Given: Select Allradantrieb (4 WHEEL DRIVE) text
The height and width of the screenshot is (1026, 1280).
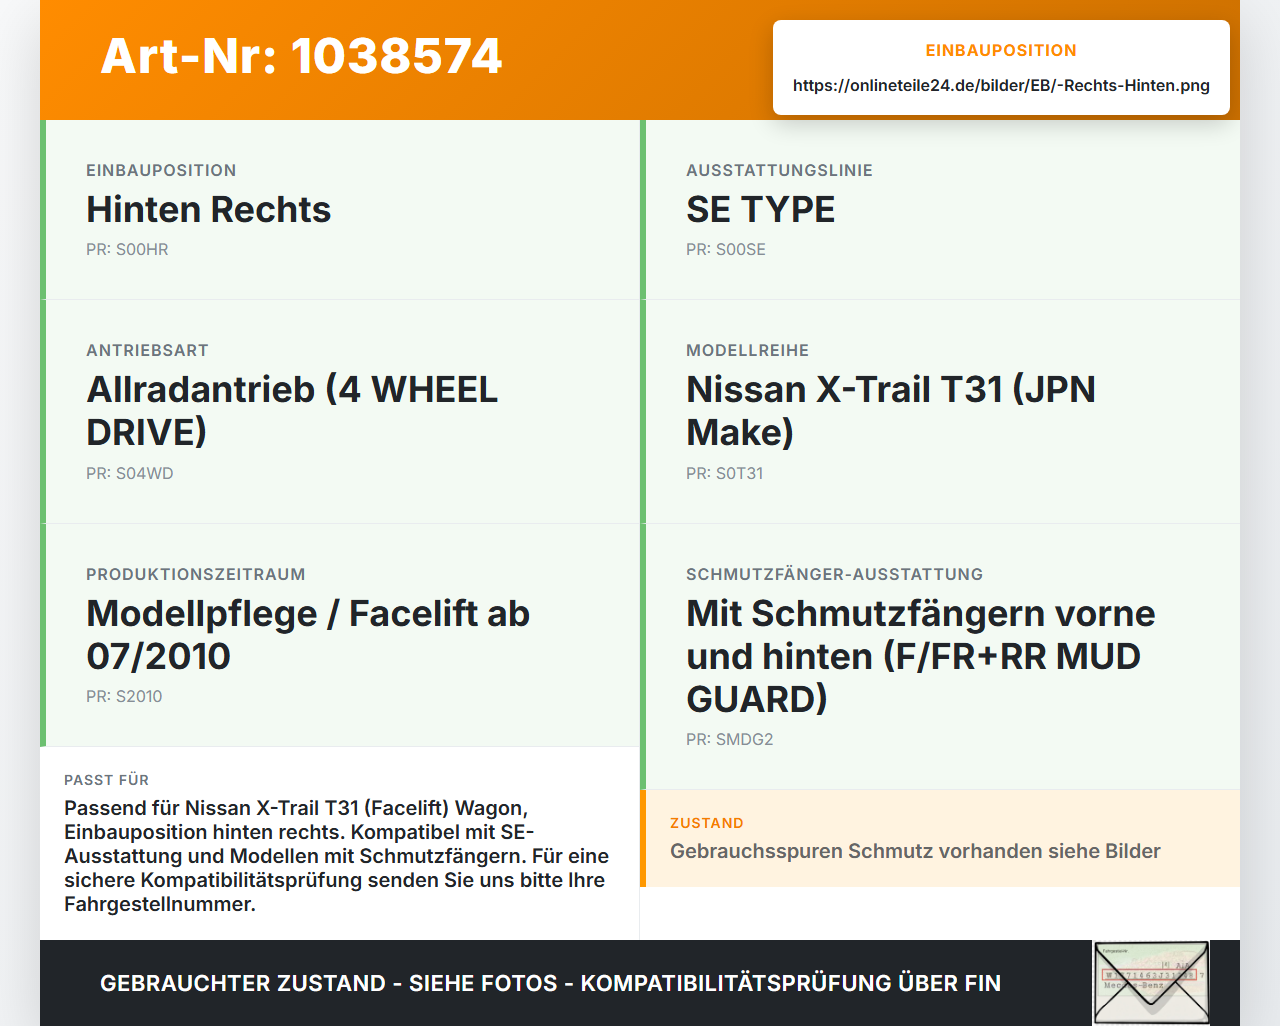Looking at the screenshot, I should tap(292, 410).
